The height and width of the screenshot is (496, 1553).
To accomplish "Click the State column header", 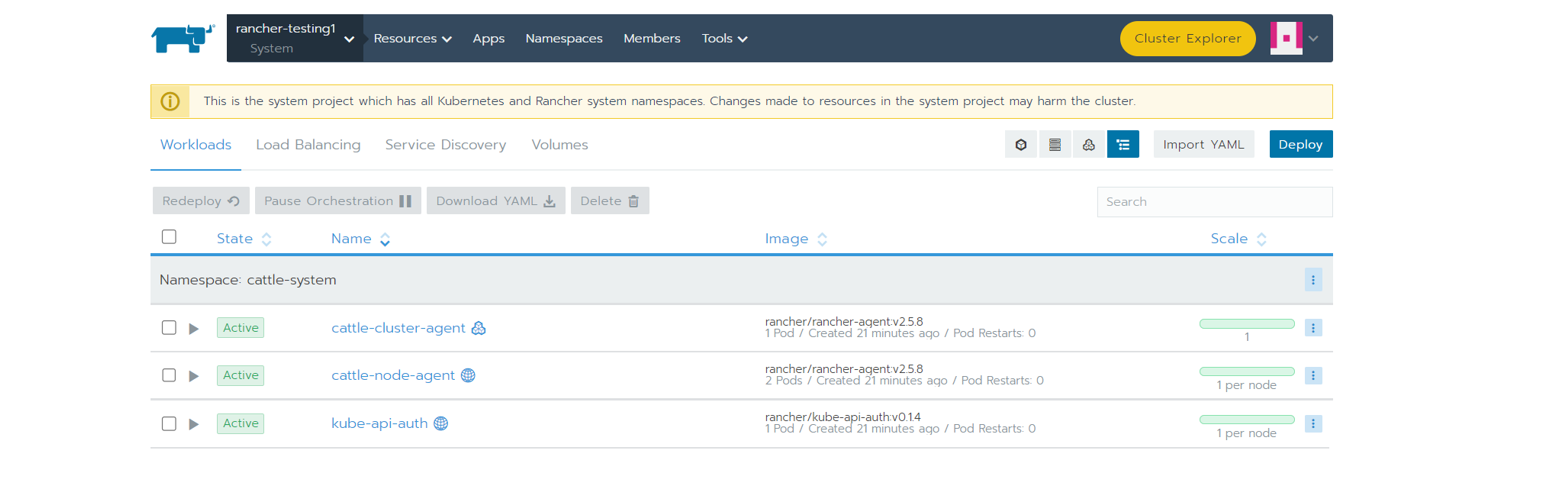I will point(235,239).
